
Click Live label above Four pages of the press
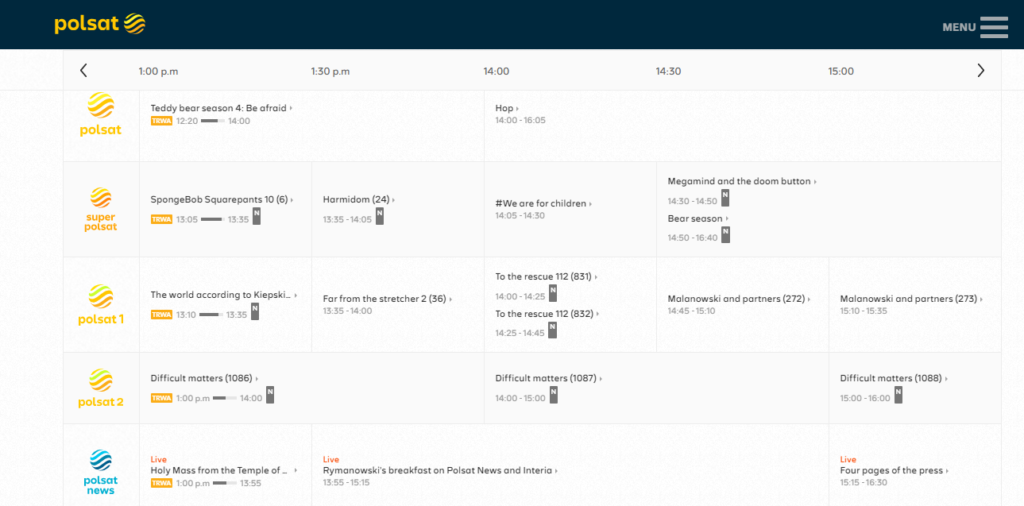[x=848, y=460]
